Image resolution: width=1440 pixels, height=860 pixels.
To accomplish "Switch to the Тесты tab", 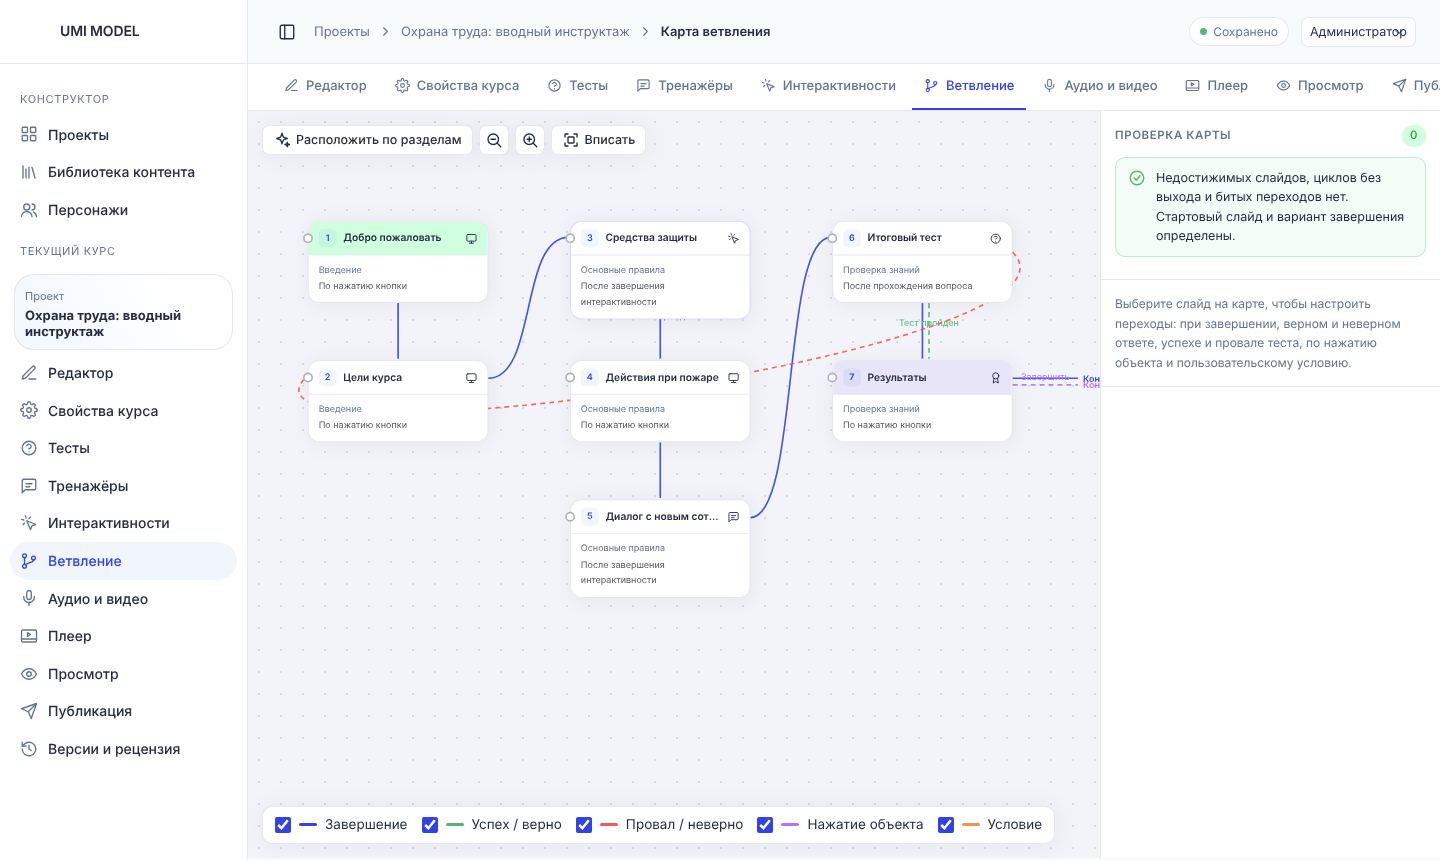I will coord(578,86).
